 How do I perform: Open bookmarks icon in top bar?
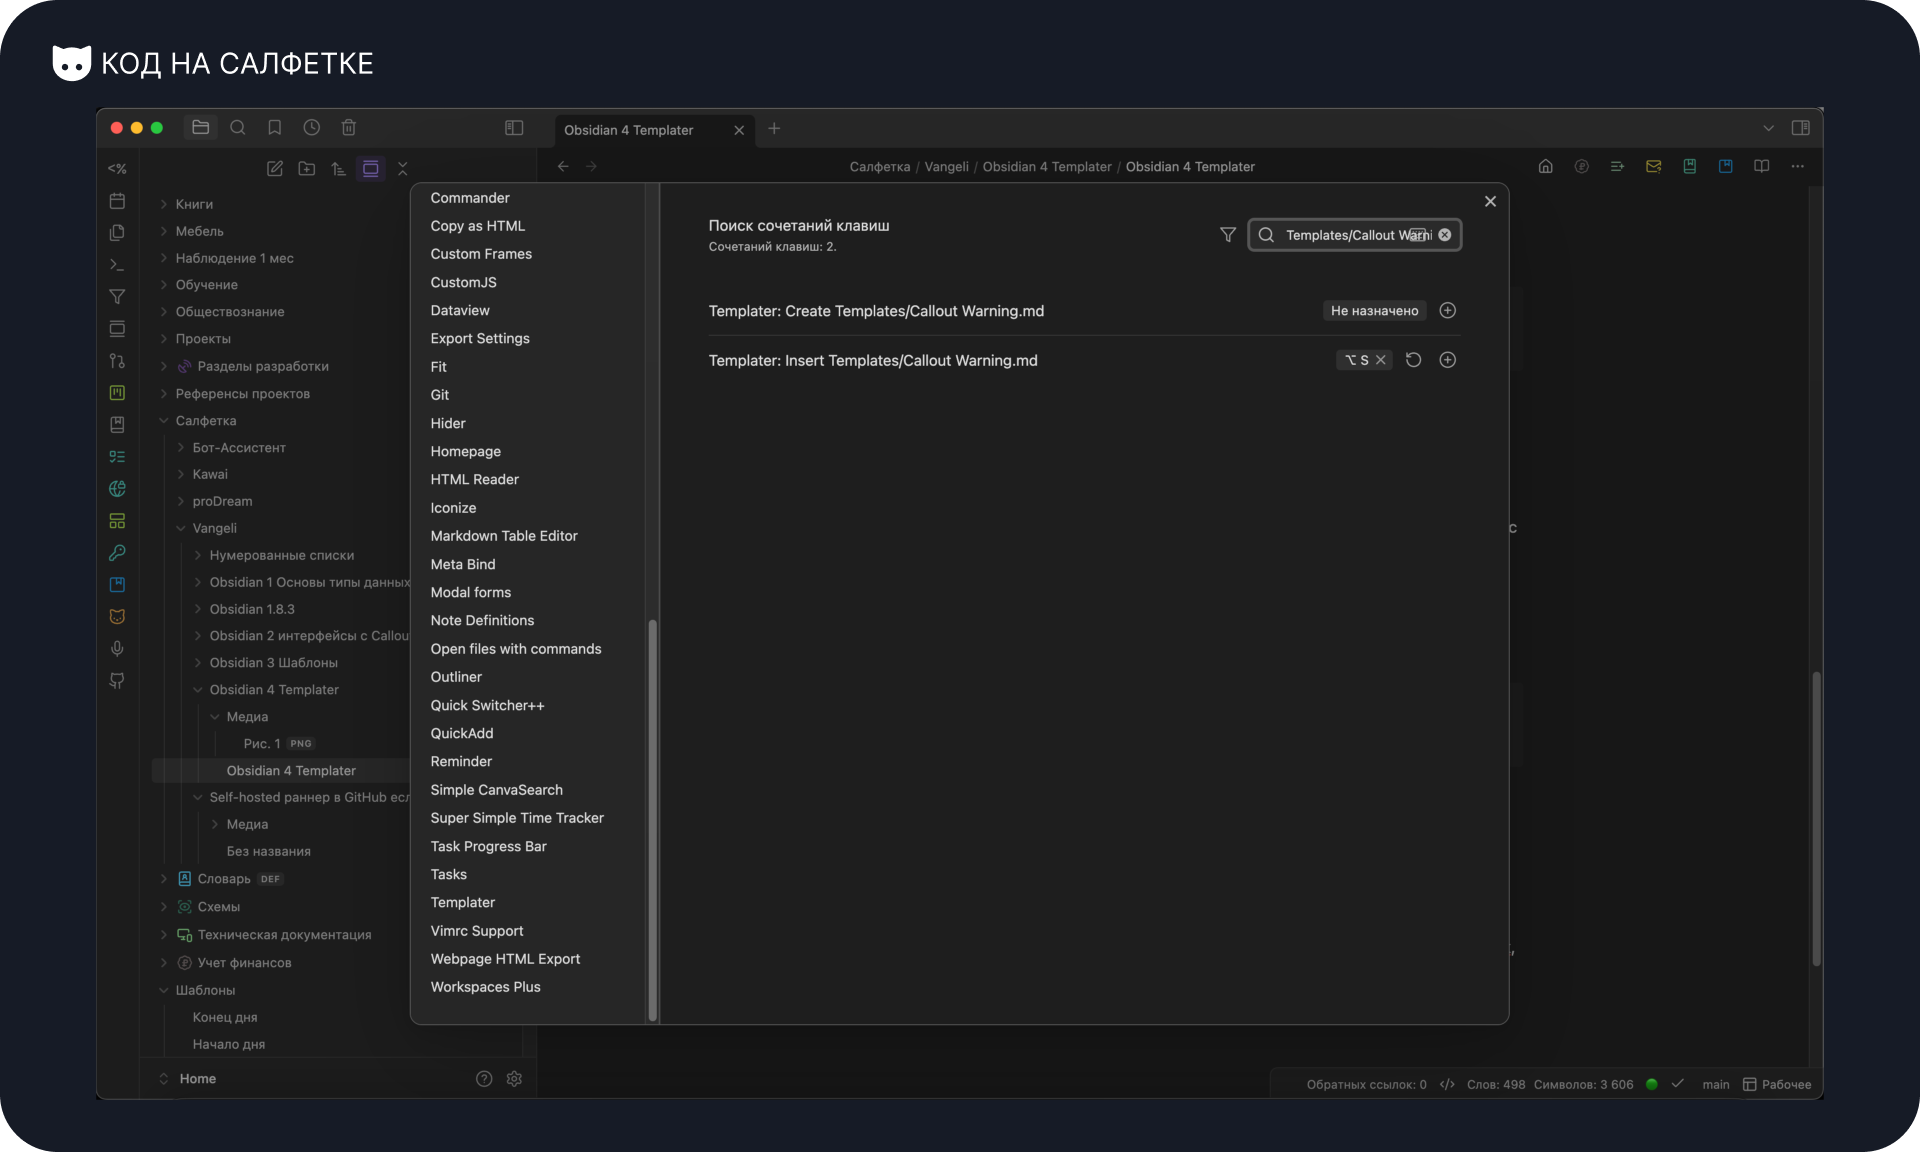275,128
